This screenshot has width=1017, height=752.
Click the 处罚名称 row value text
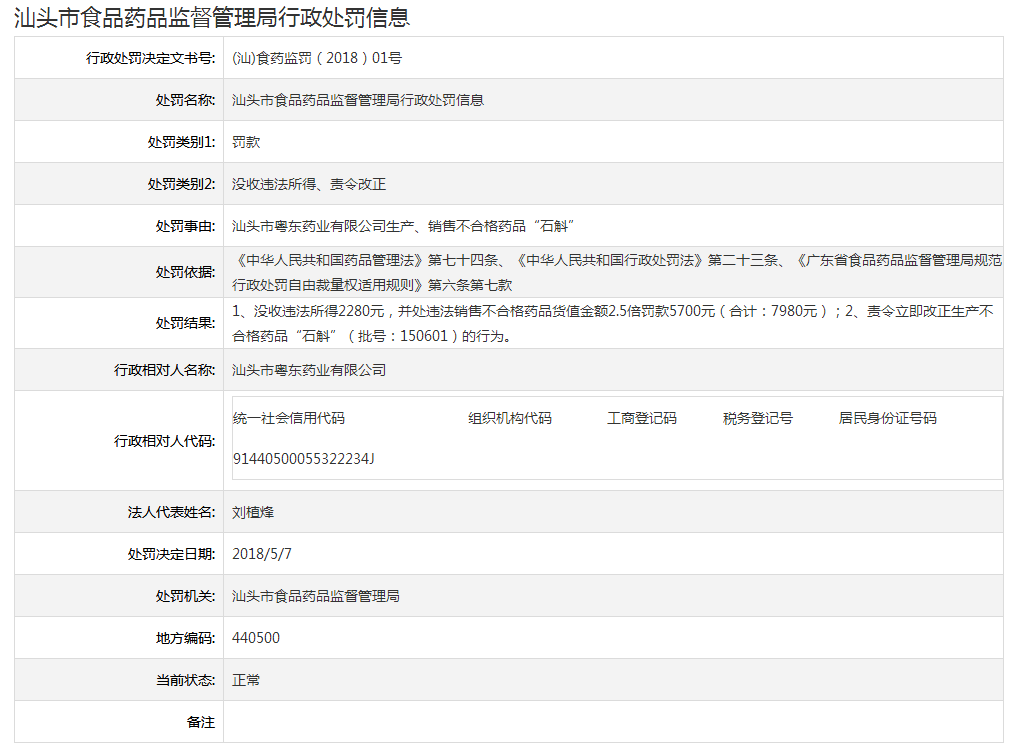[x=357, y=100]
